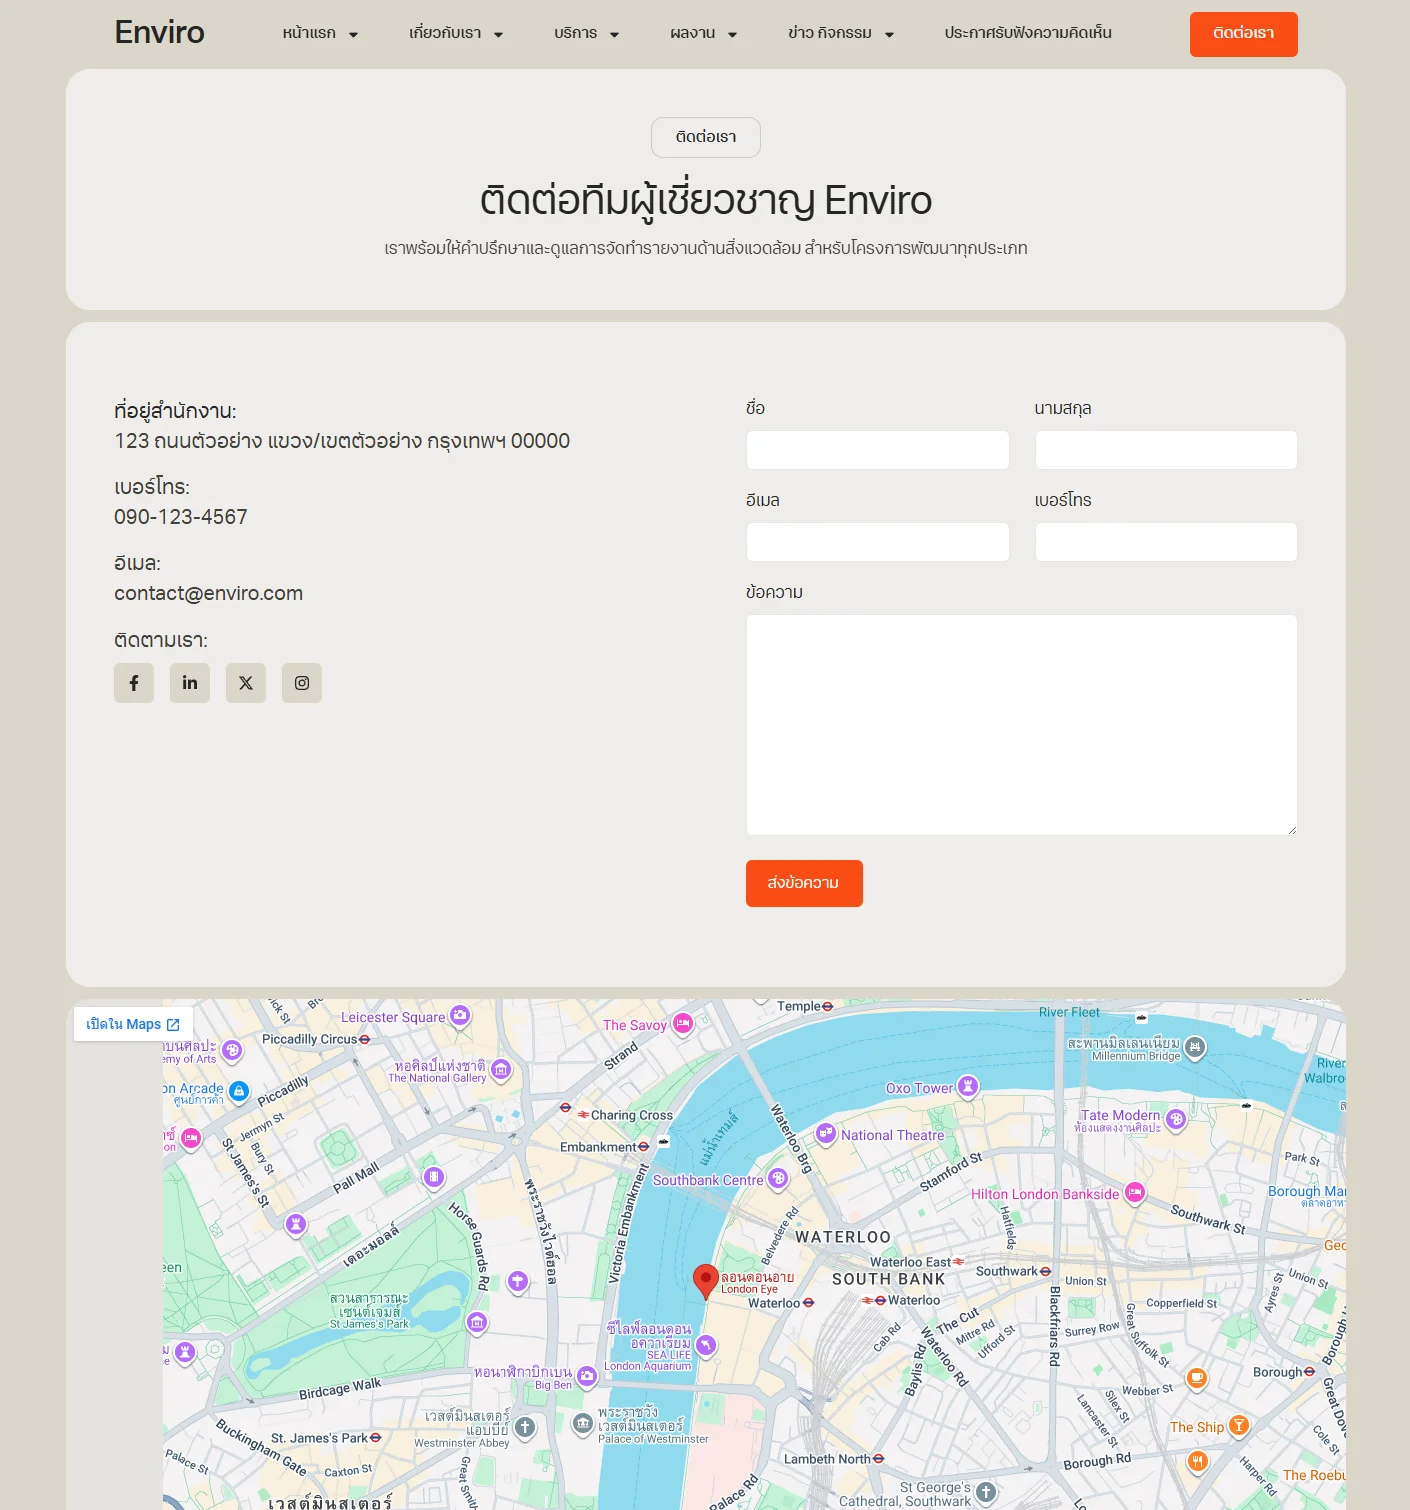Screen dimensions: 1410x1510
Task: Click Hilton London Bankside marker icon
Action: click(1134, 1193)
